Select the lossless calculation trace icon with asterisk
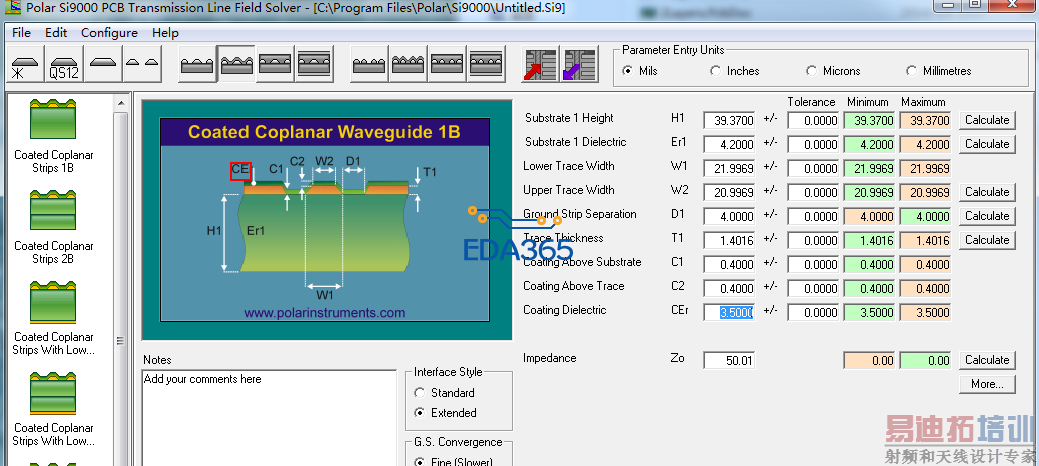This screenshot has width=1039, height=466. pos(26,64)
